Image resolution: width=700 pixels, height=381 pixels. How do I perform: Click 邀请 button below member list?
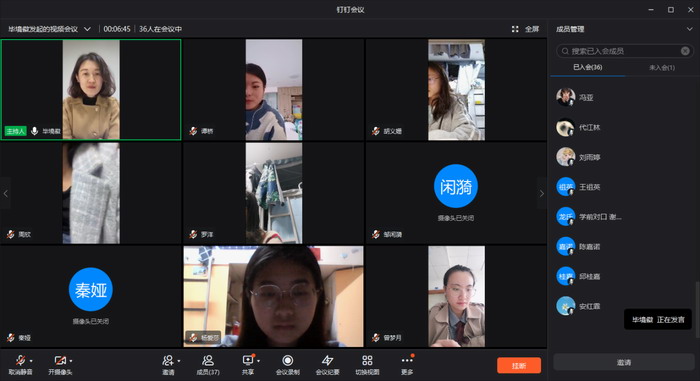[624, 362]
